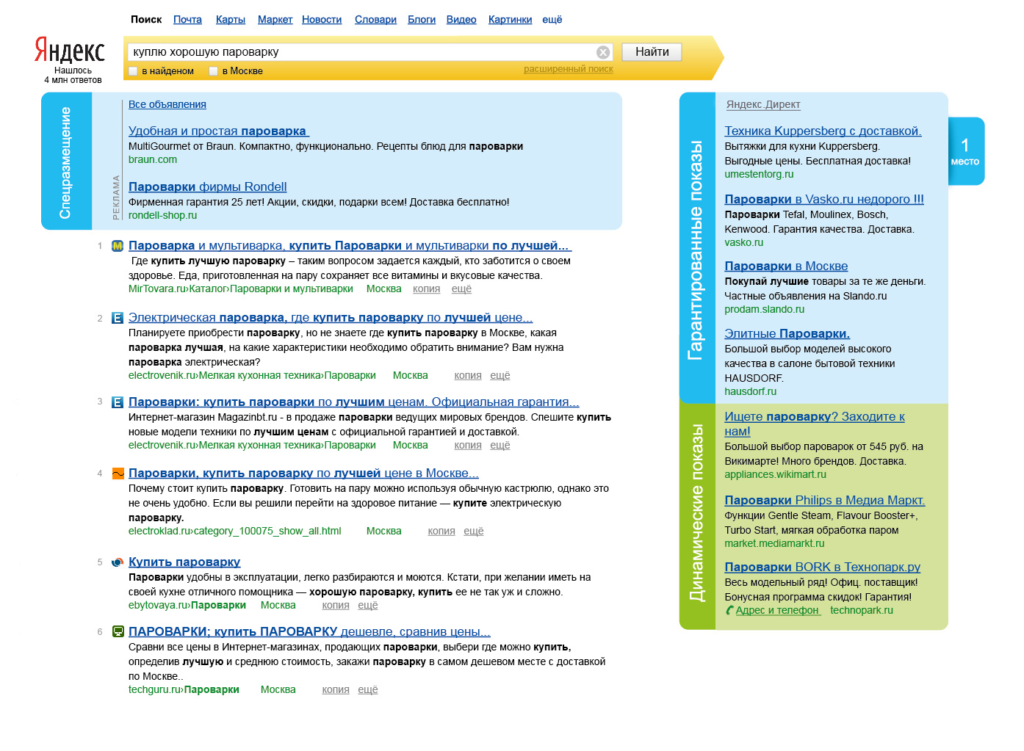Click the braun.com URL
The image size is (1024, 751).
152,159
